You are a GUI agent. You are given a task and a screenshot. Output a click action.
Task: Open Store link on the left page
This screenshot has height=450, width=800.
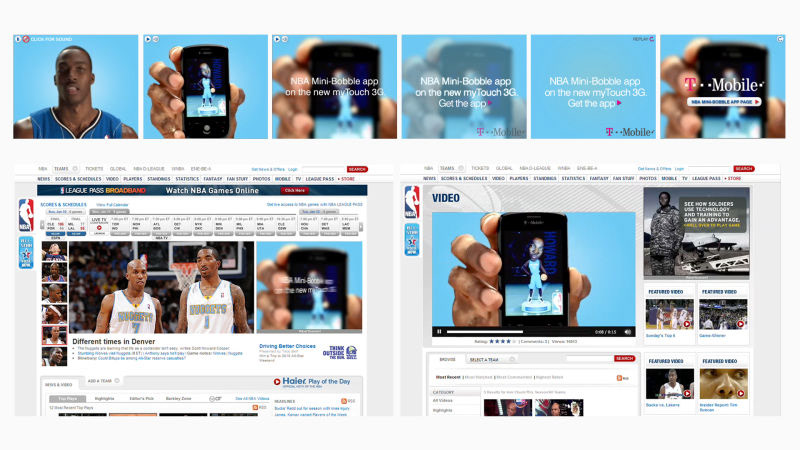[348, 179]
